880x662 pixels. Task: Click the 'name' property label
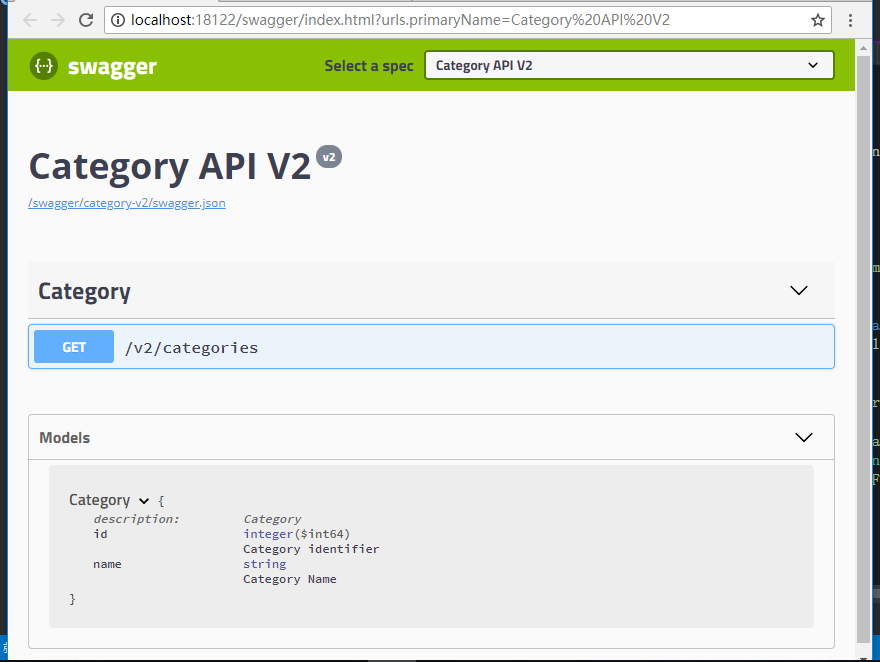point(107,564)
